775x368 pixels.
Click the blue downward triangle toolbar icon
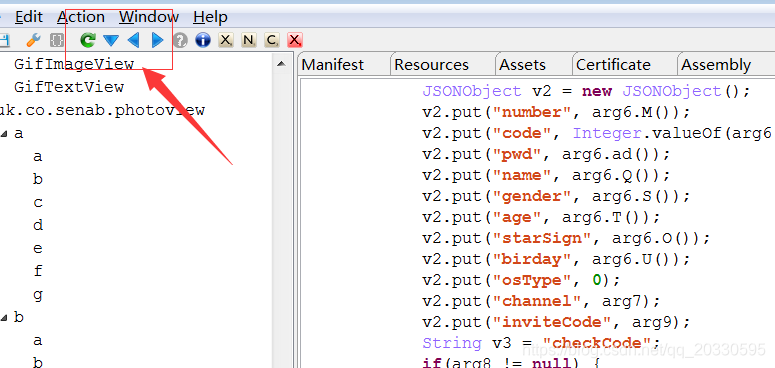[111, 41]
